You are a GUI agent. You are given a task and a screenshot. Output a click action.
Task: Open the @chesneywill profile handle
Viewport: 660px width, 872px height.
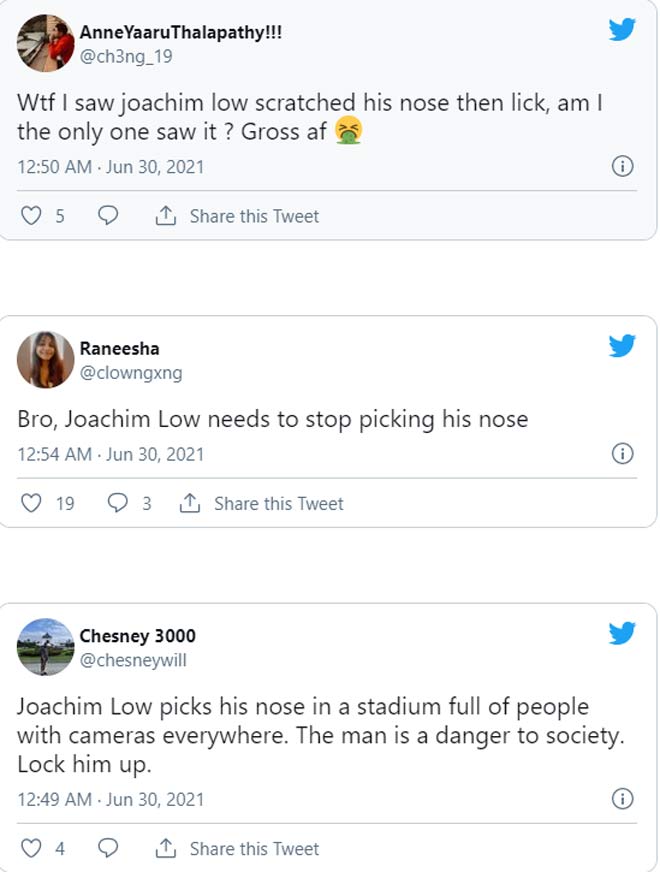[x=133, y=660]
